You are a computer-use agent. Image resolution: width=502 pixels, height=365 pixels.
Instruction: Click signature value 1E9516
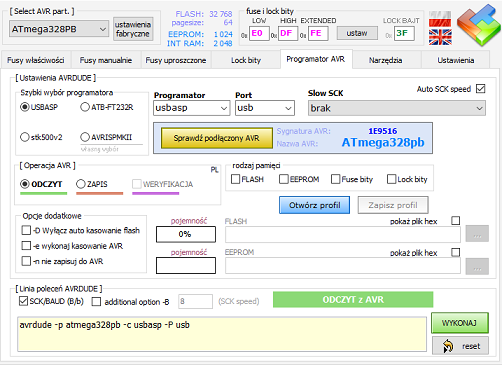point(383,131)
